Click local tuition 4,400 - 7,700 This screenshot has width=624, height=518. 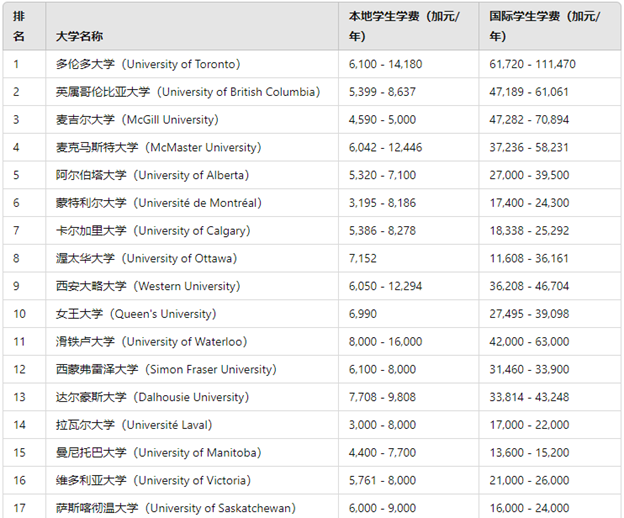pos(382,452)
